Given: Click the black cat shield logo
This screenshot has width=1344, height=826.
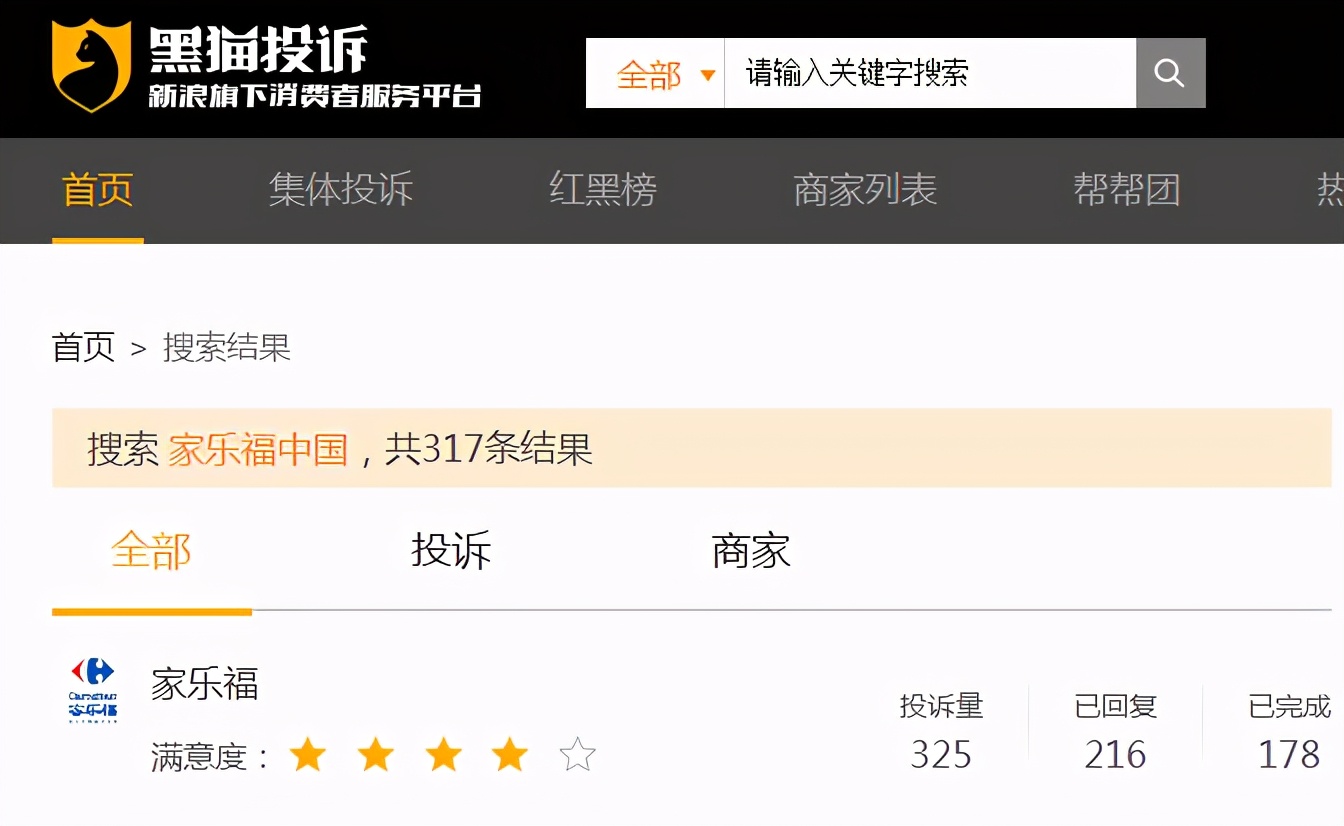Looking at the screenshot, I should 91,66.
